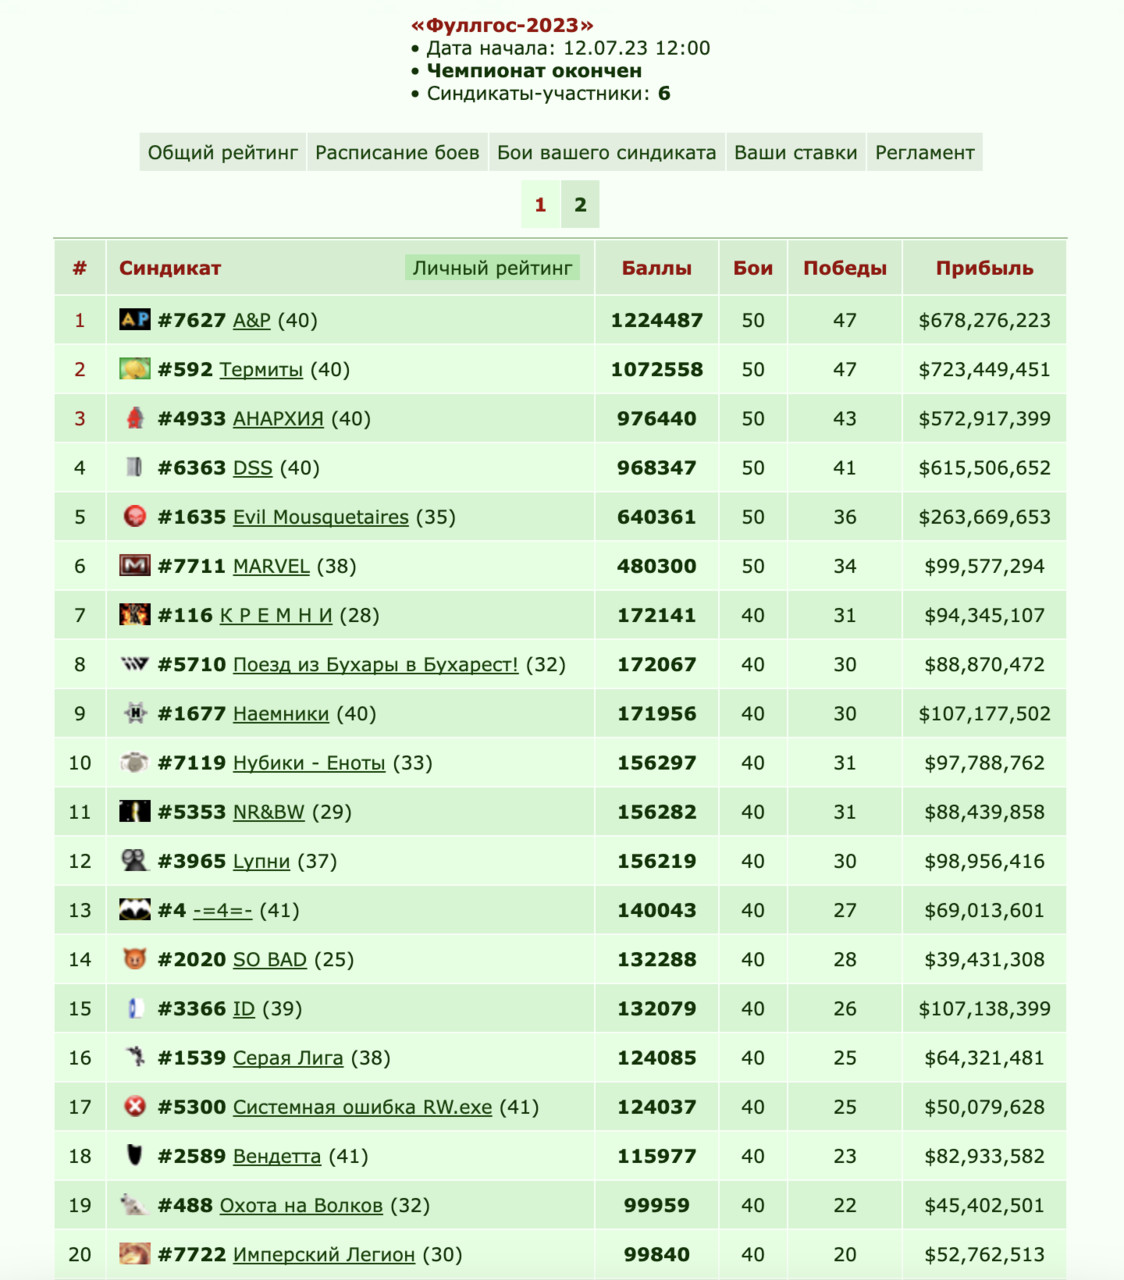The image size is (1124, 1280).
Task: Click the score value 976440
Action: 656,418
